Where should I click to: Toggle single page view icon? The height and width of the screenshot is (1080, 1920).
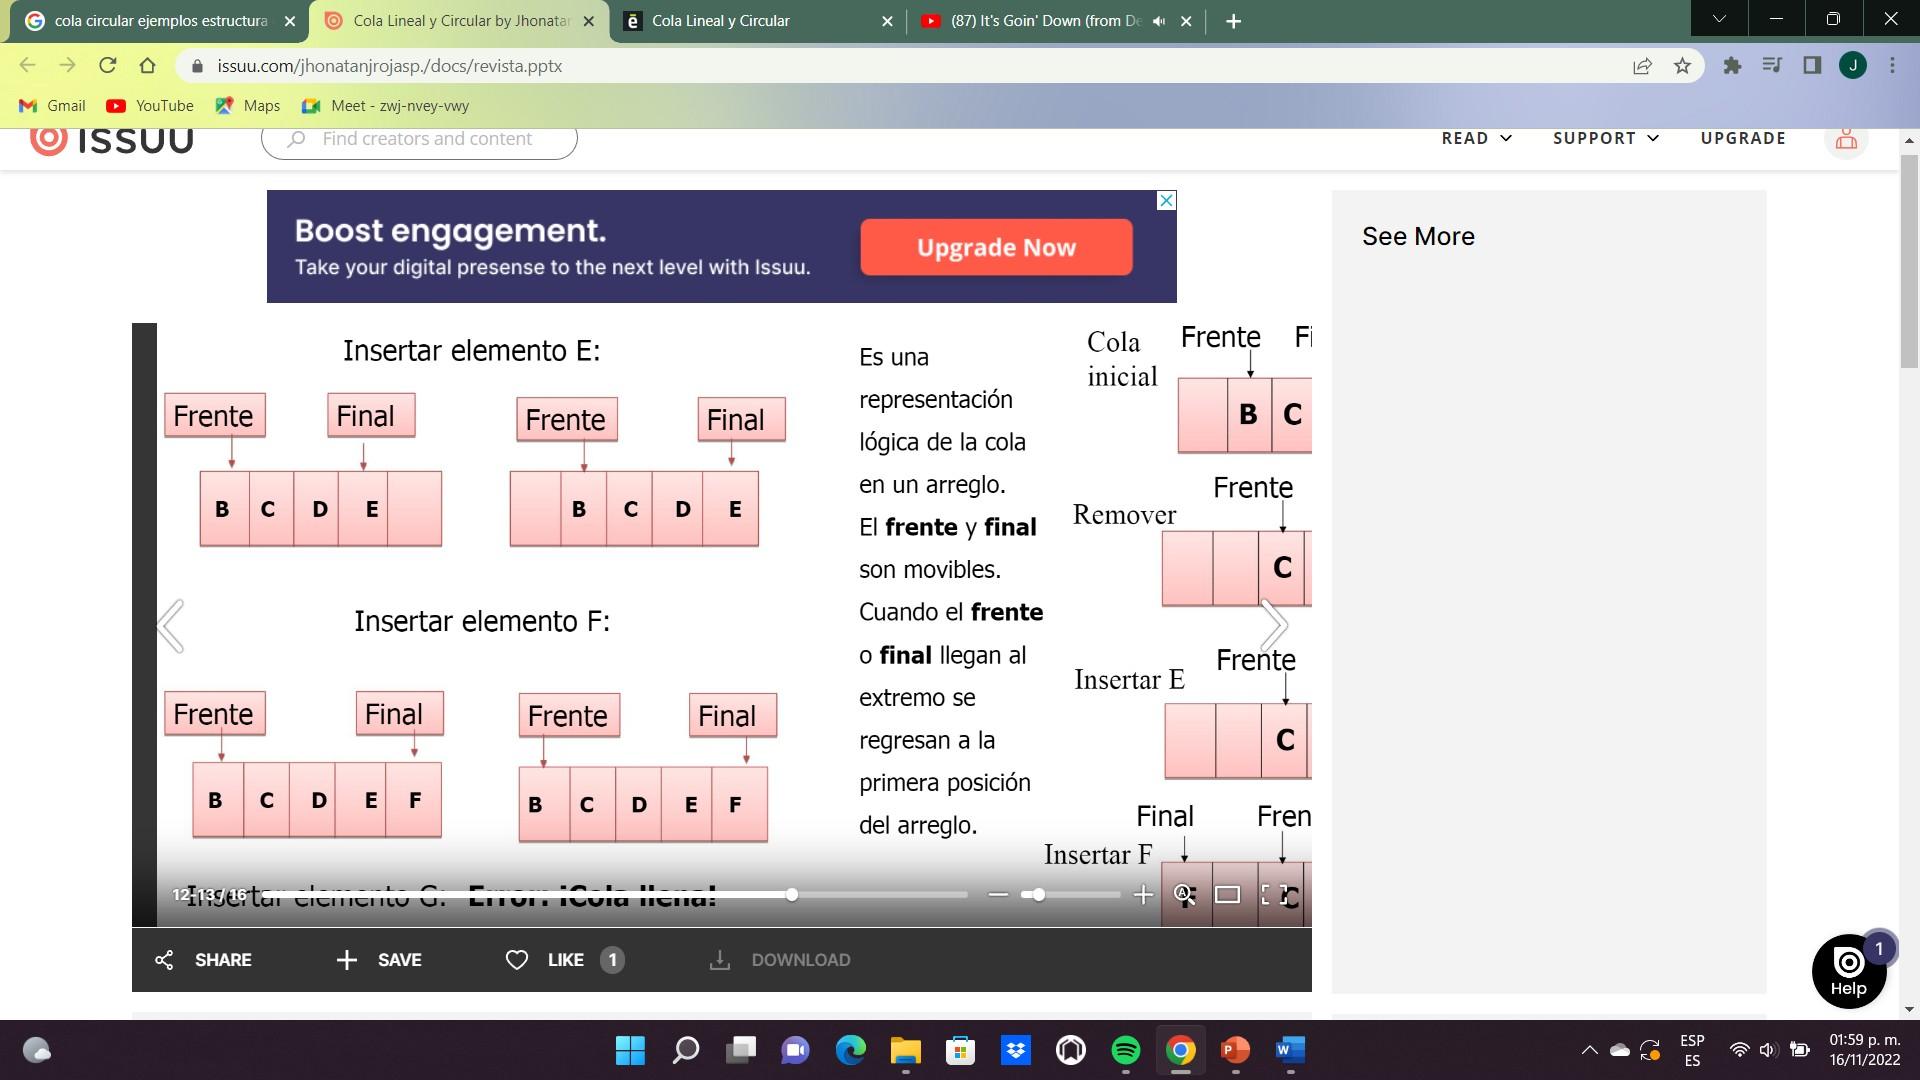point(1227,895)
